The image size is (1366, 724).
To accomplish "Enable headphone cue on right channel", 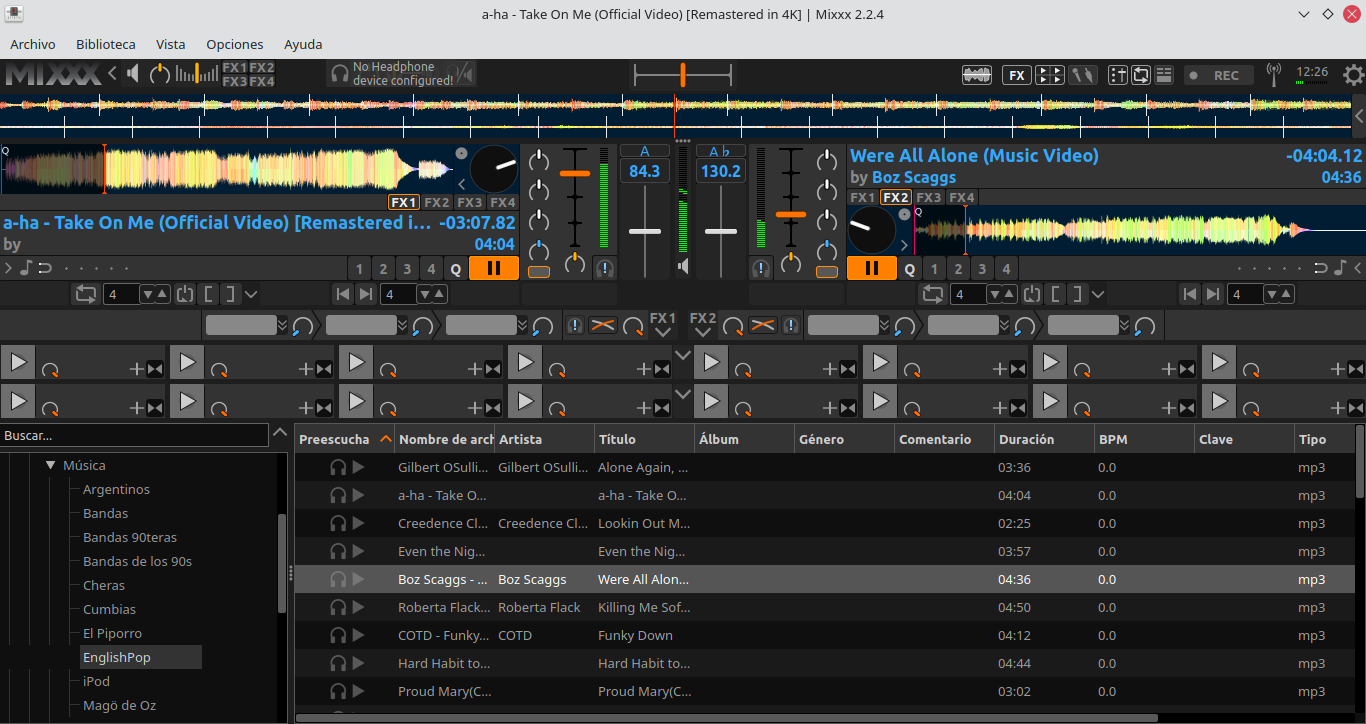I will (x=762, y=268).
